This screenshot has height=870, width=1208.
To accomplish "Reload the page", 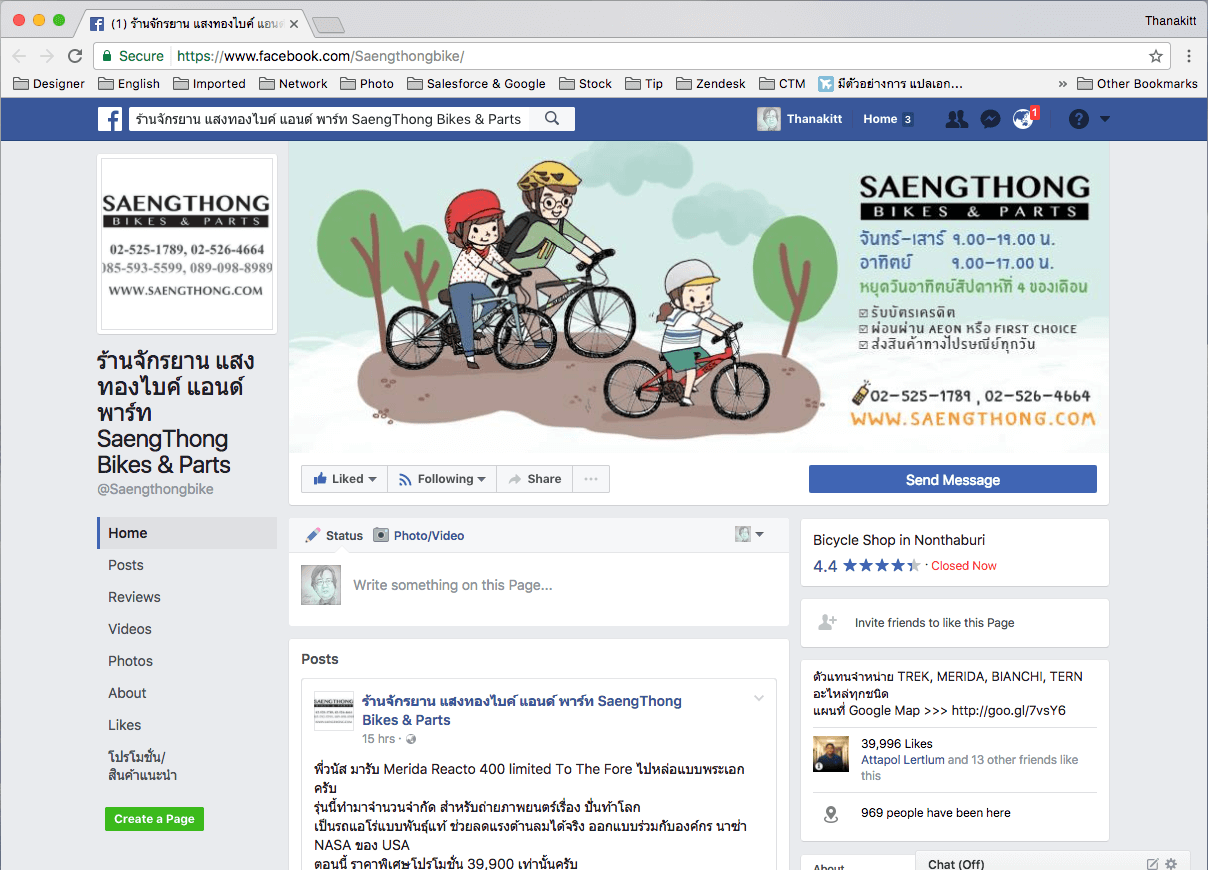I will pyautogui.click(x=75, y=56).
